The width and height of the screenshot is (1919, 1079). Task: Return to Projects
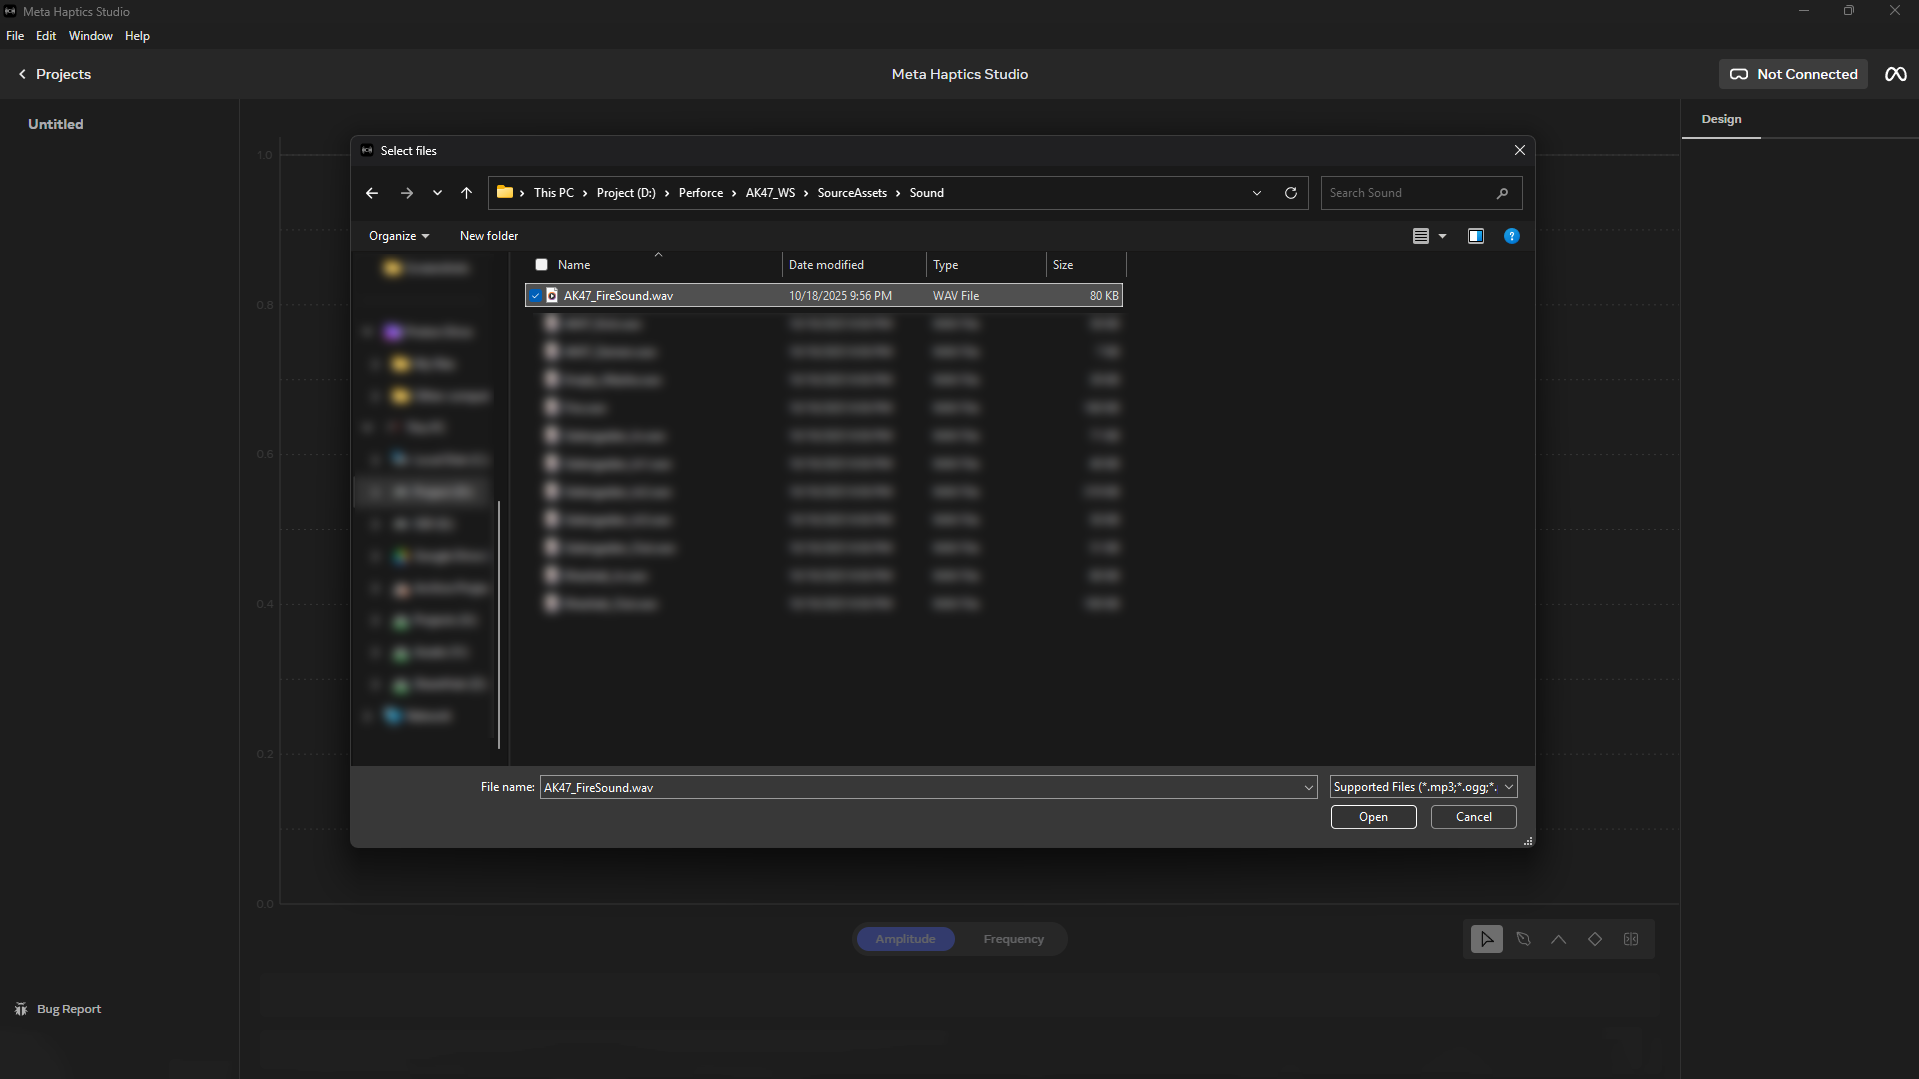click(x=54, y=74)
